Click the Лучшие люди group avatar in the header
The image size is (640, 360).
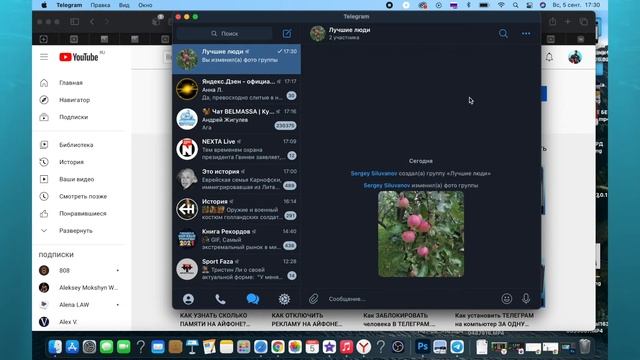pyautogui.click(x=318, y=33)
